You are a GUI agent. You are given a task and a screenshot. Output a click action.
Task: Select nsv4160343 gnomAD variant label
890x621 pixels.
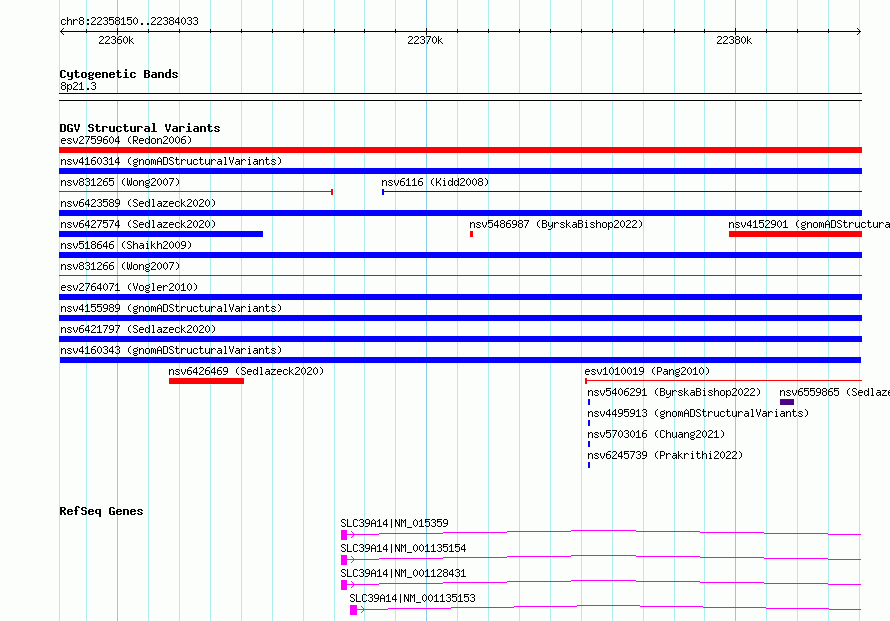[x=171, y=350]
